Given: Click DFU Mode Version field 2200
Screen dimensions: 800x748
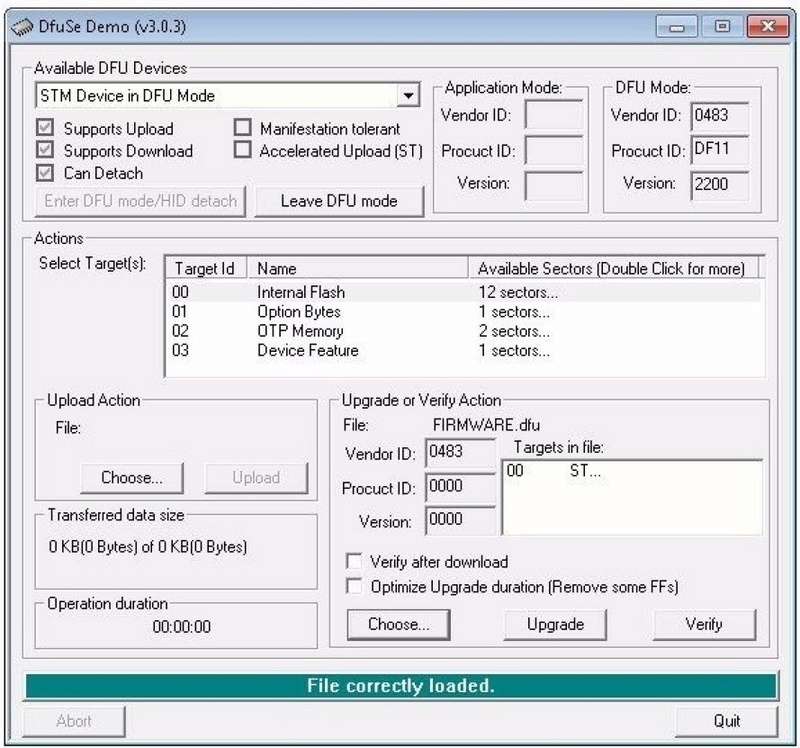Looking at the screenshot, I should pos(720,186).
